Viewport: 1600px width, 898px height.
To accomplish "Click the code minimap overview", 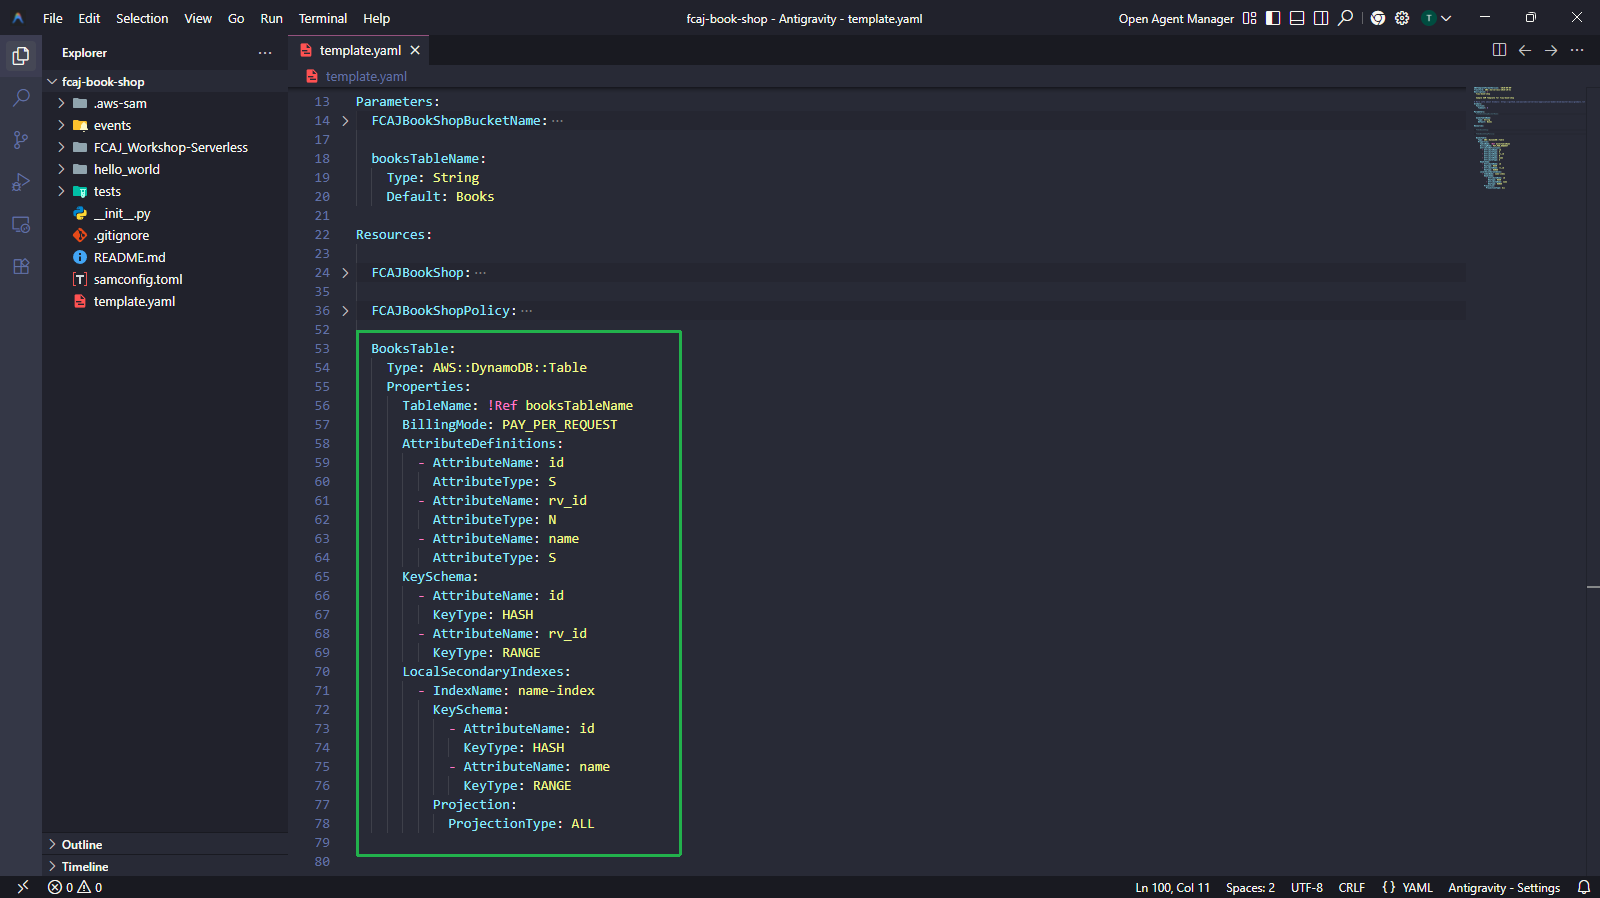I will tap(1527, 138).
